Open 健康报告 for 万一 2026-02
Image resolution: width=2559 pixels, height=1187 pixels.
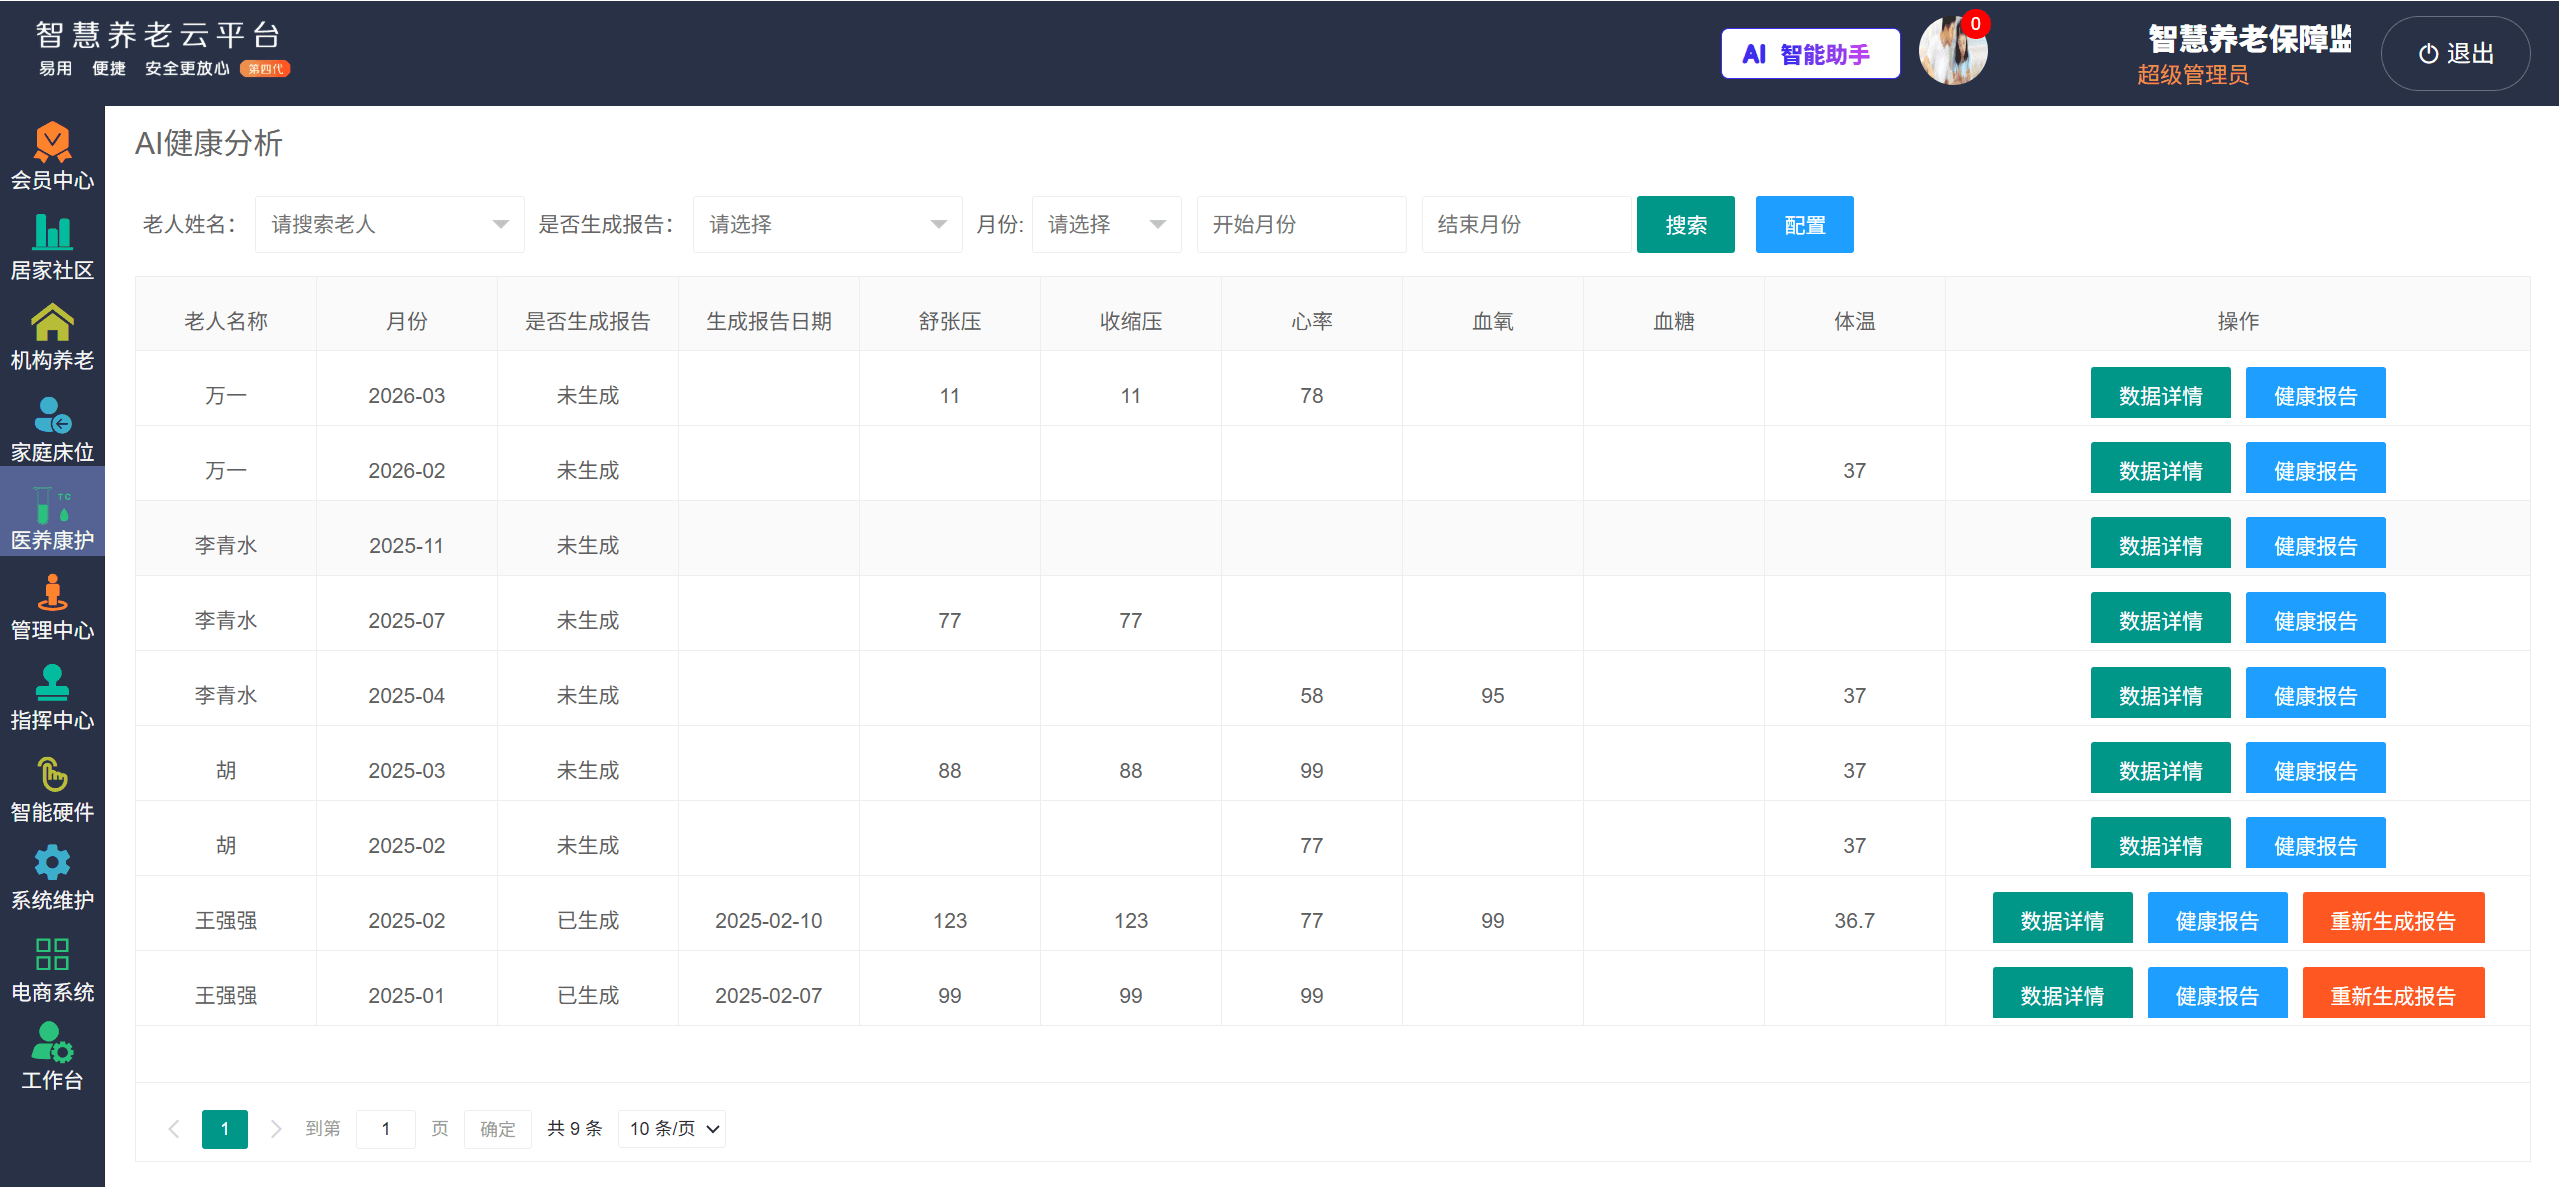[x=2315, y=470]
